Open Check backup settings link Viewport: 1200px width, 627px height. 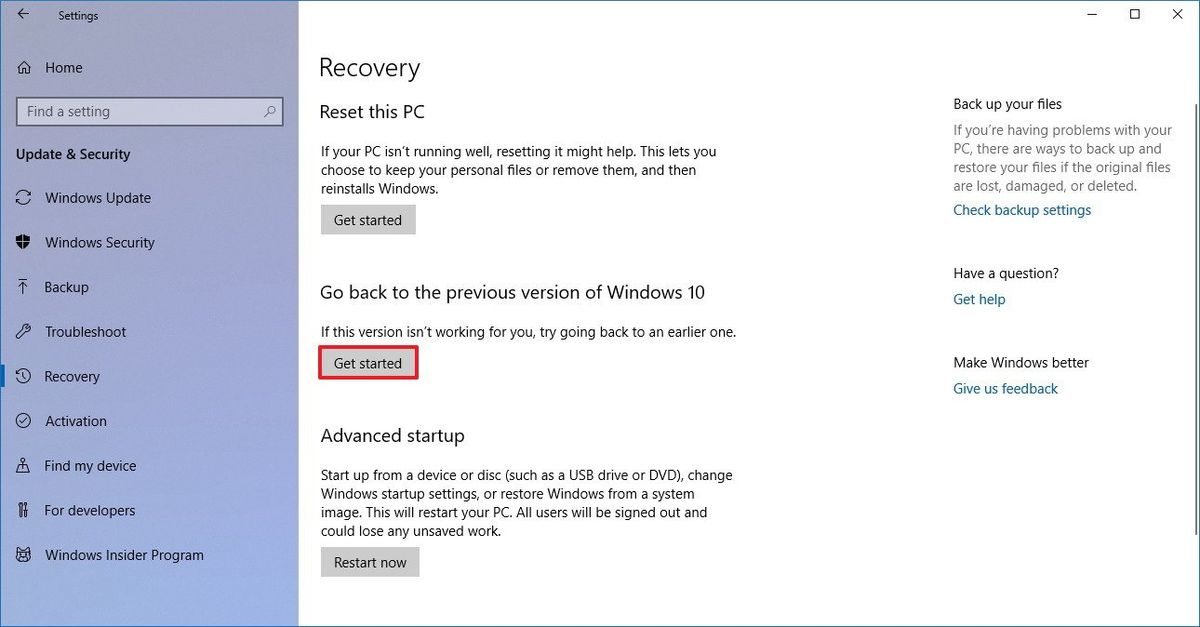pyautogui.click(x=1021, y=209)
